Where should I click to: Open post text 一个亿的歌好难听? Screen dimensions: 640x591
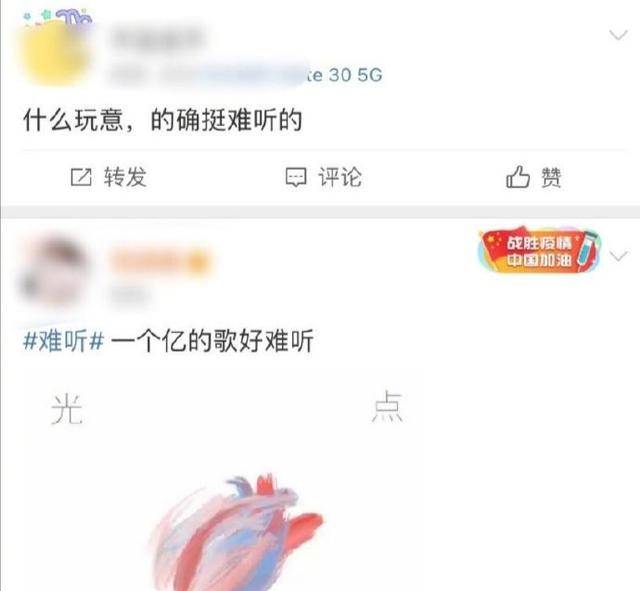point(212,341)
